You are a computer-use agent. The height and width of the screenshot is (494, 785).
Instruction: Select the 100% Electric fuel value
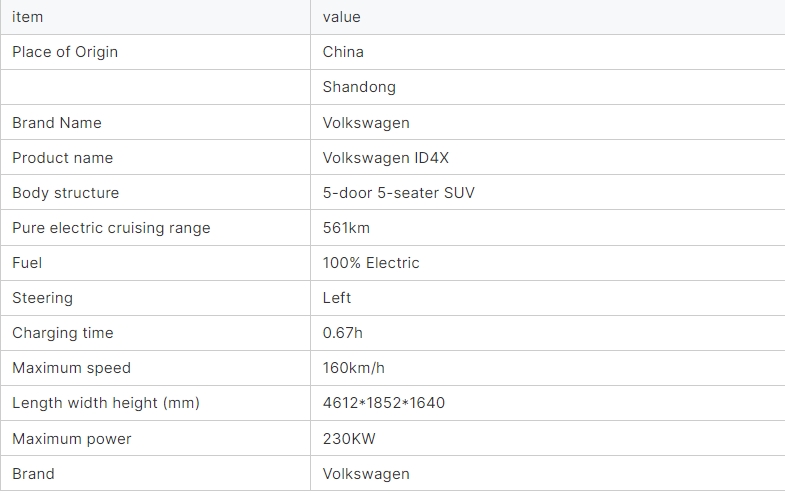click(x=371, y=263)
